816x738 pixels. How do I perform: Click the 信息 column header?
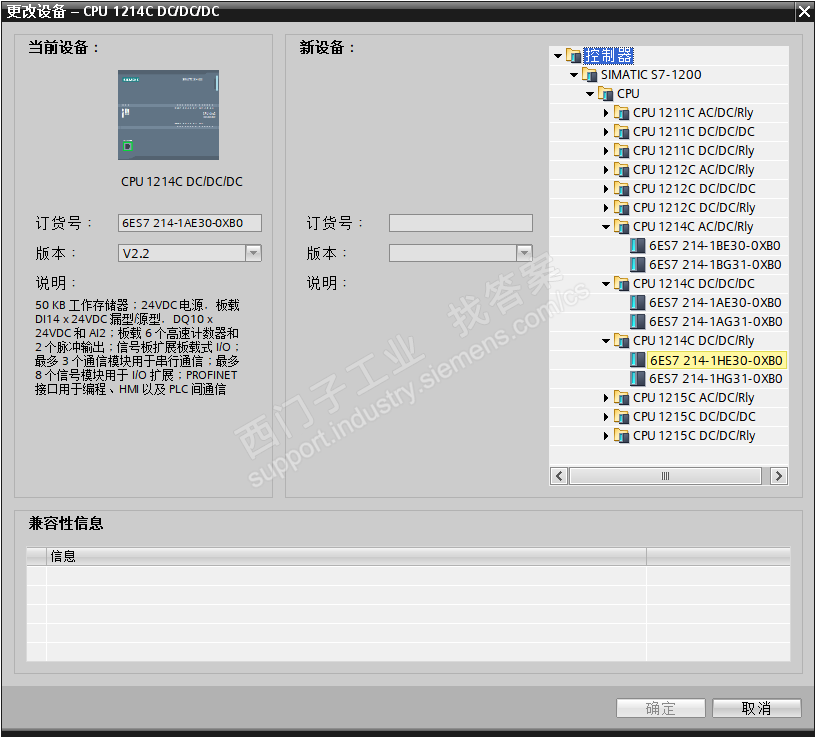346,556
